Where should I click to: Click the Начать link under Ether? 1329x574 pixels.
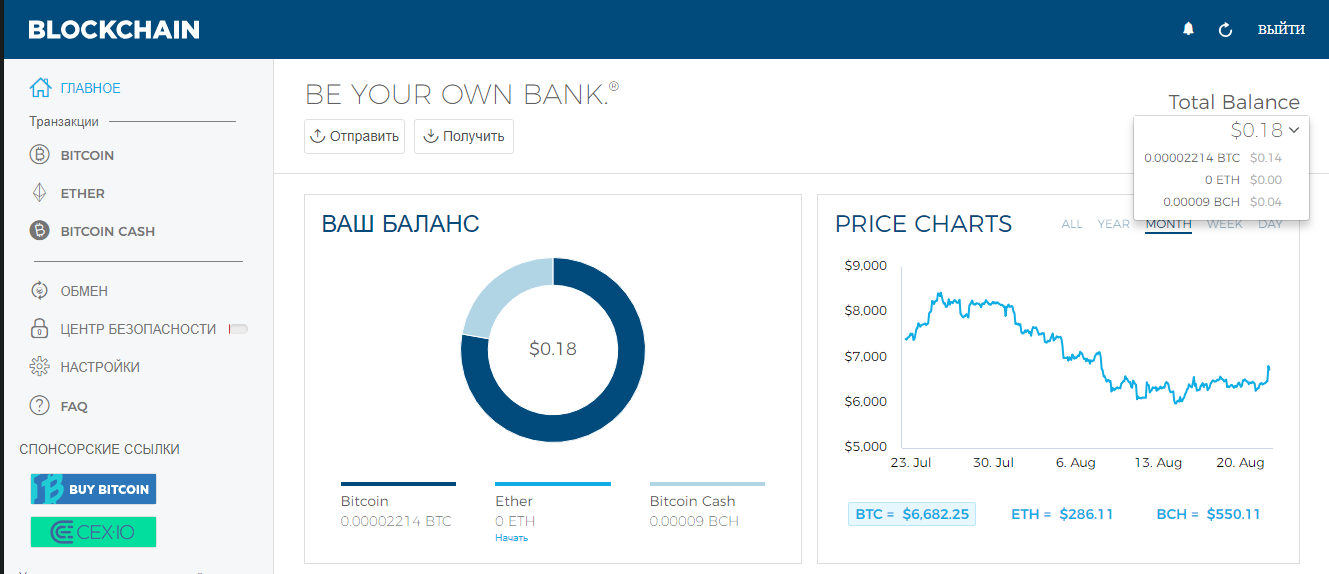pyautogui.click(x=511, y=538)
